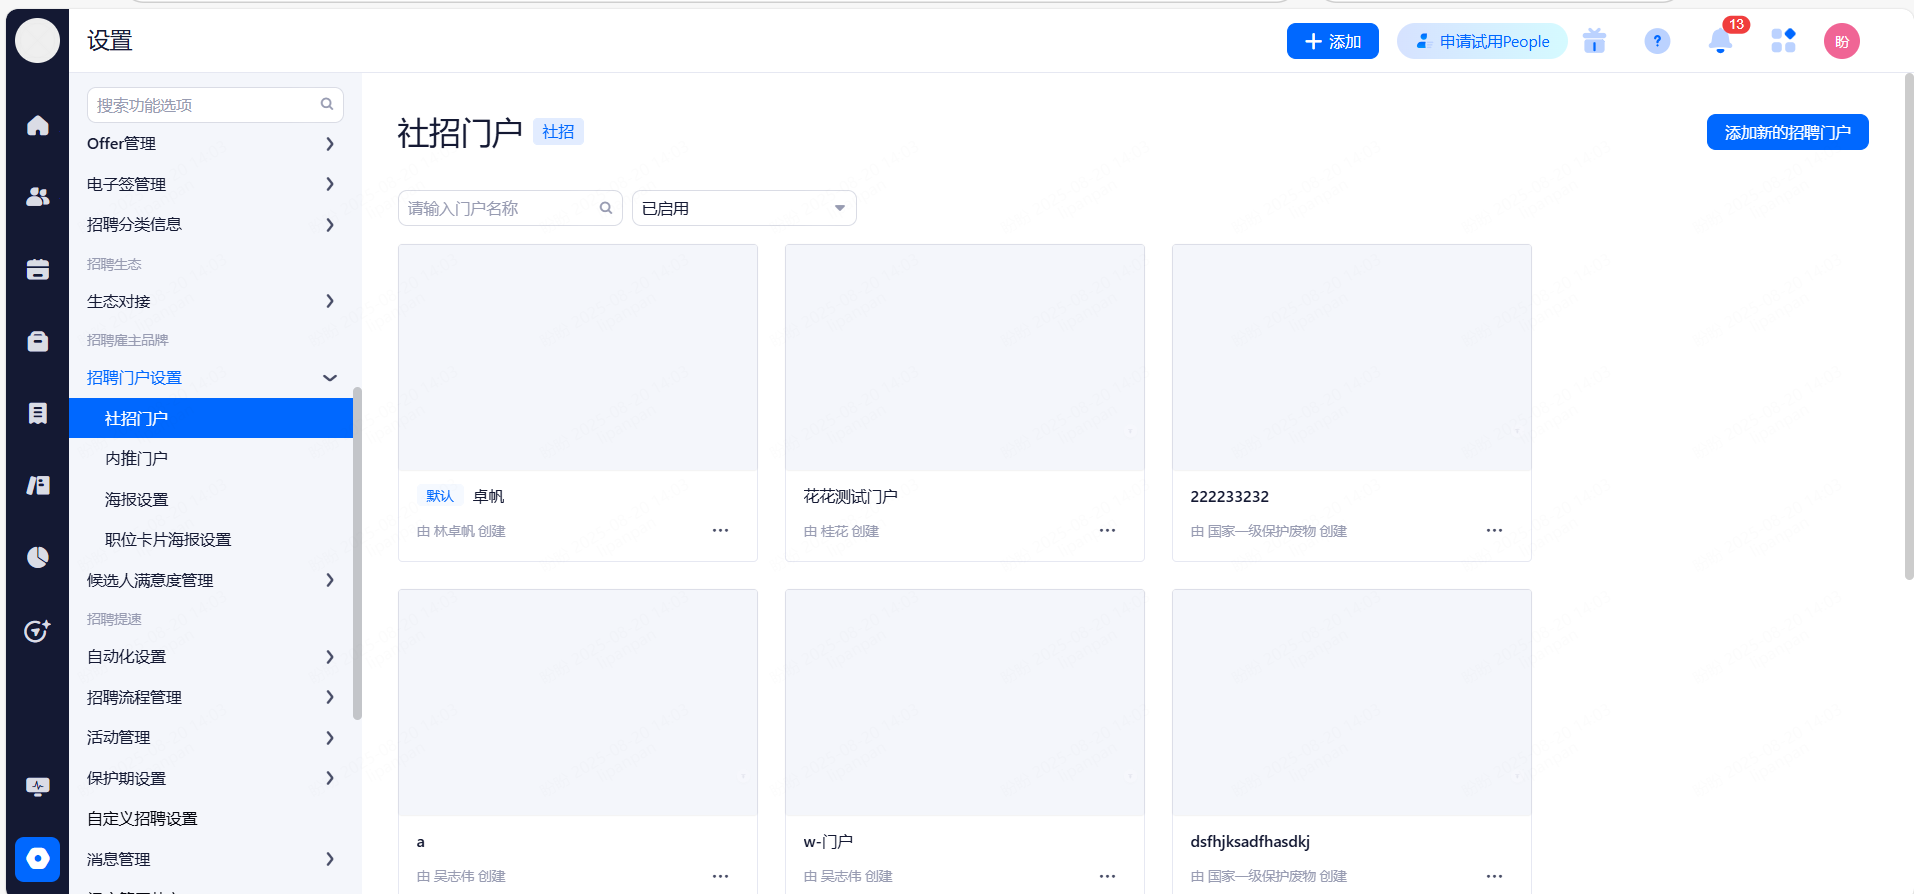Click the home icon in left sidebar
The image size is (1914, 894).
[38, 125]
